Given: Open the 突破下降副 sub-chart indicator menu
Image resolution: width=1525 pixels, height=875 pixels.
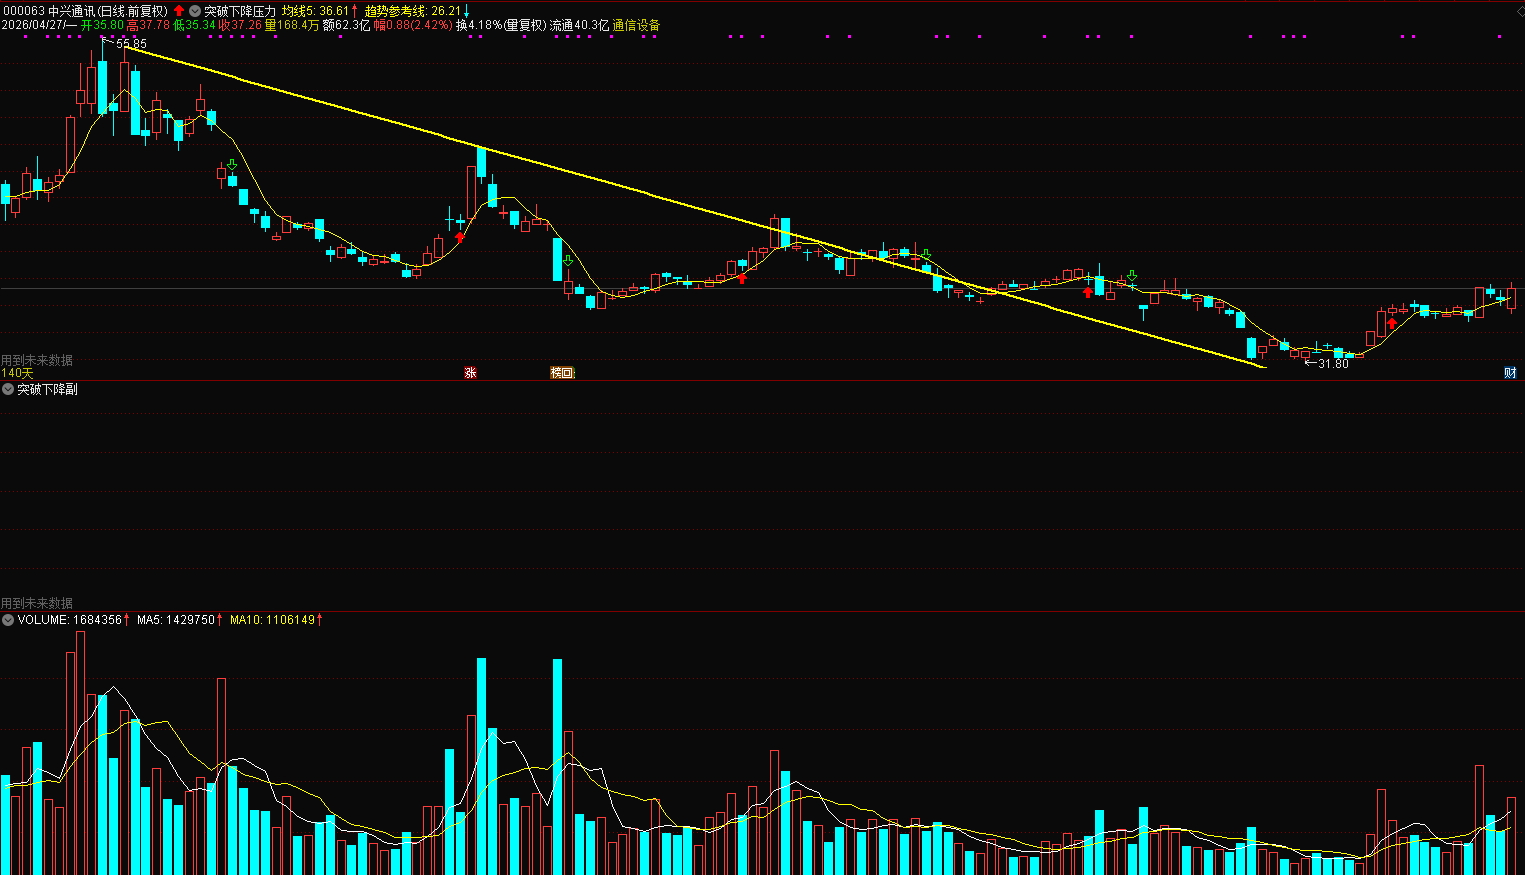Looking at the screenshot, I should [8, 389].
